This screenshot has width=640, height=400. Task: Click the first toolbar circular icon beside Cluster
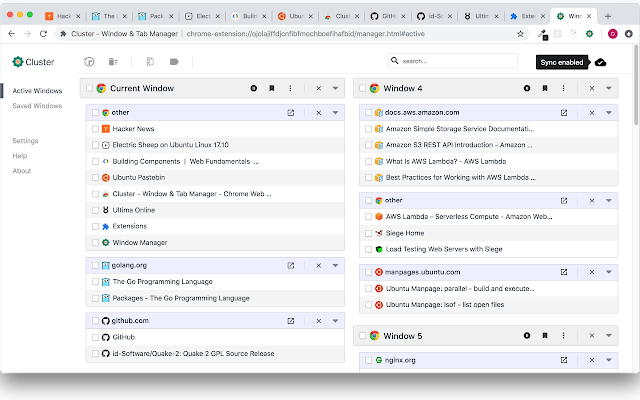tap(89, 62)
